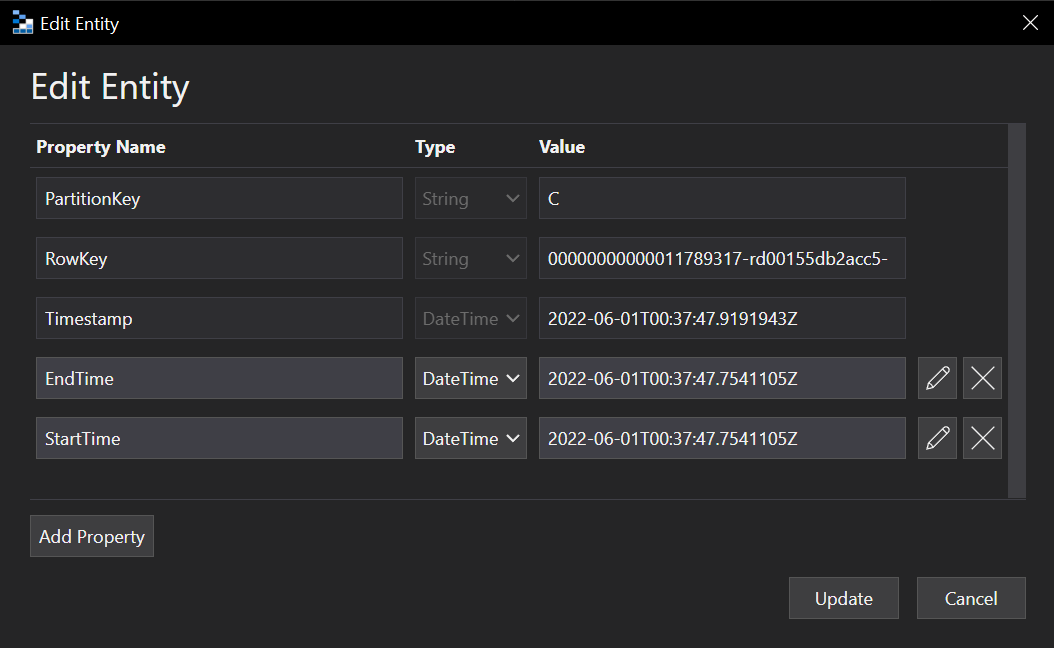This screenshot has height=648, width=1054.
Task: Click the disabled Timestamp type dropdown
Action: 471,318
